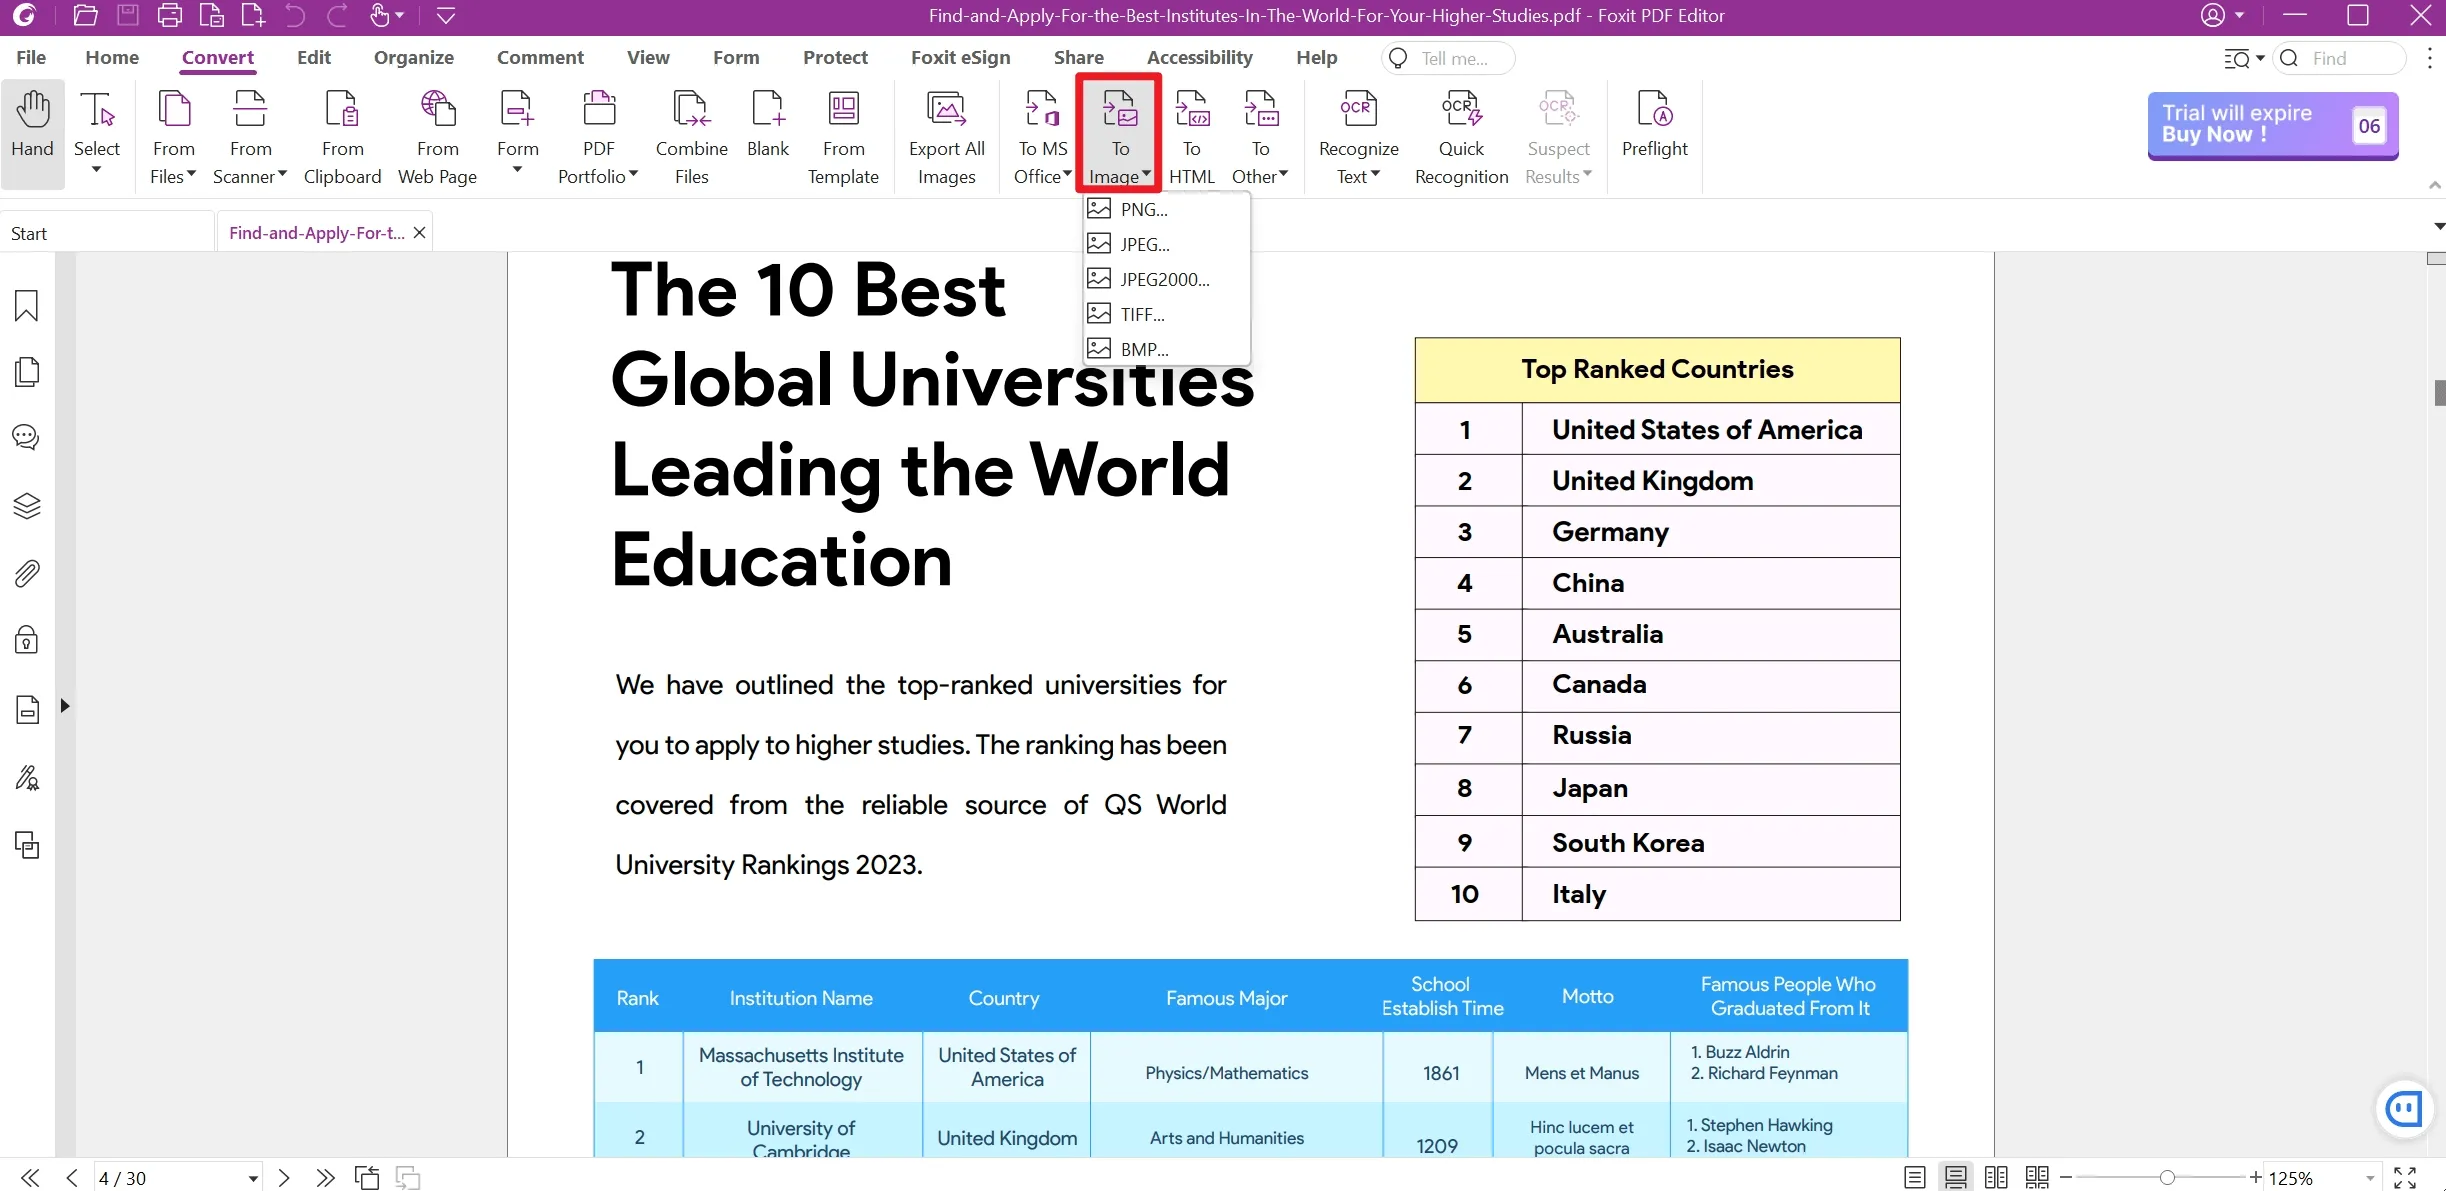Viewport: 2446px width, 1191px height.
Task: Select JPEG image export format
Action: pos(1147,244)
